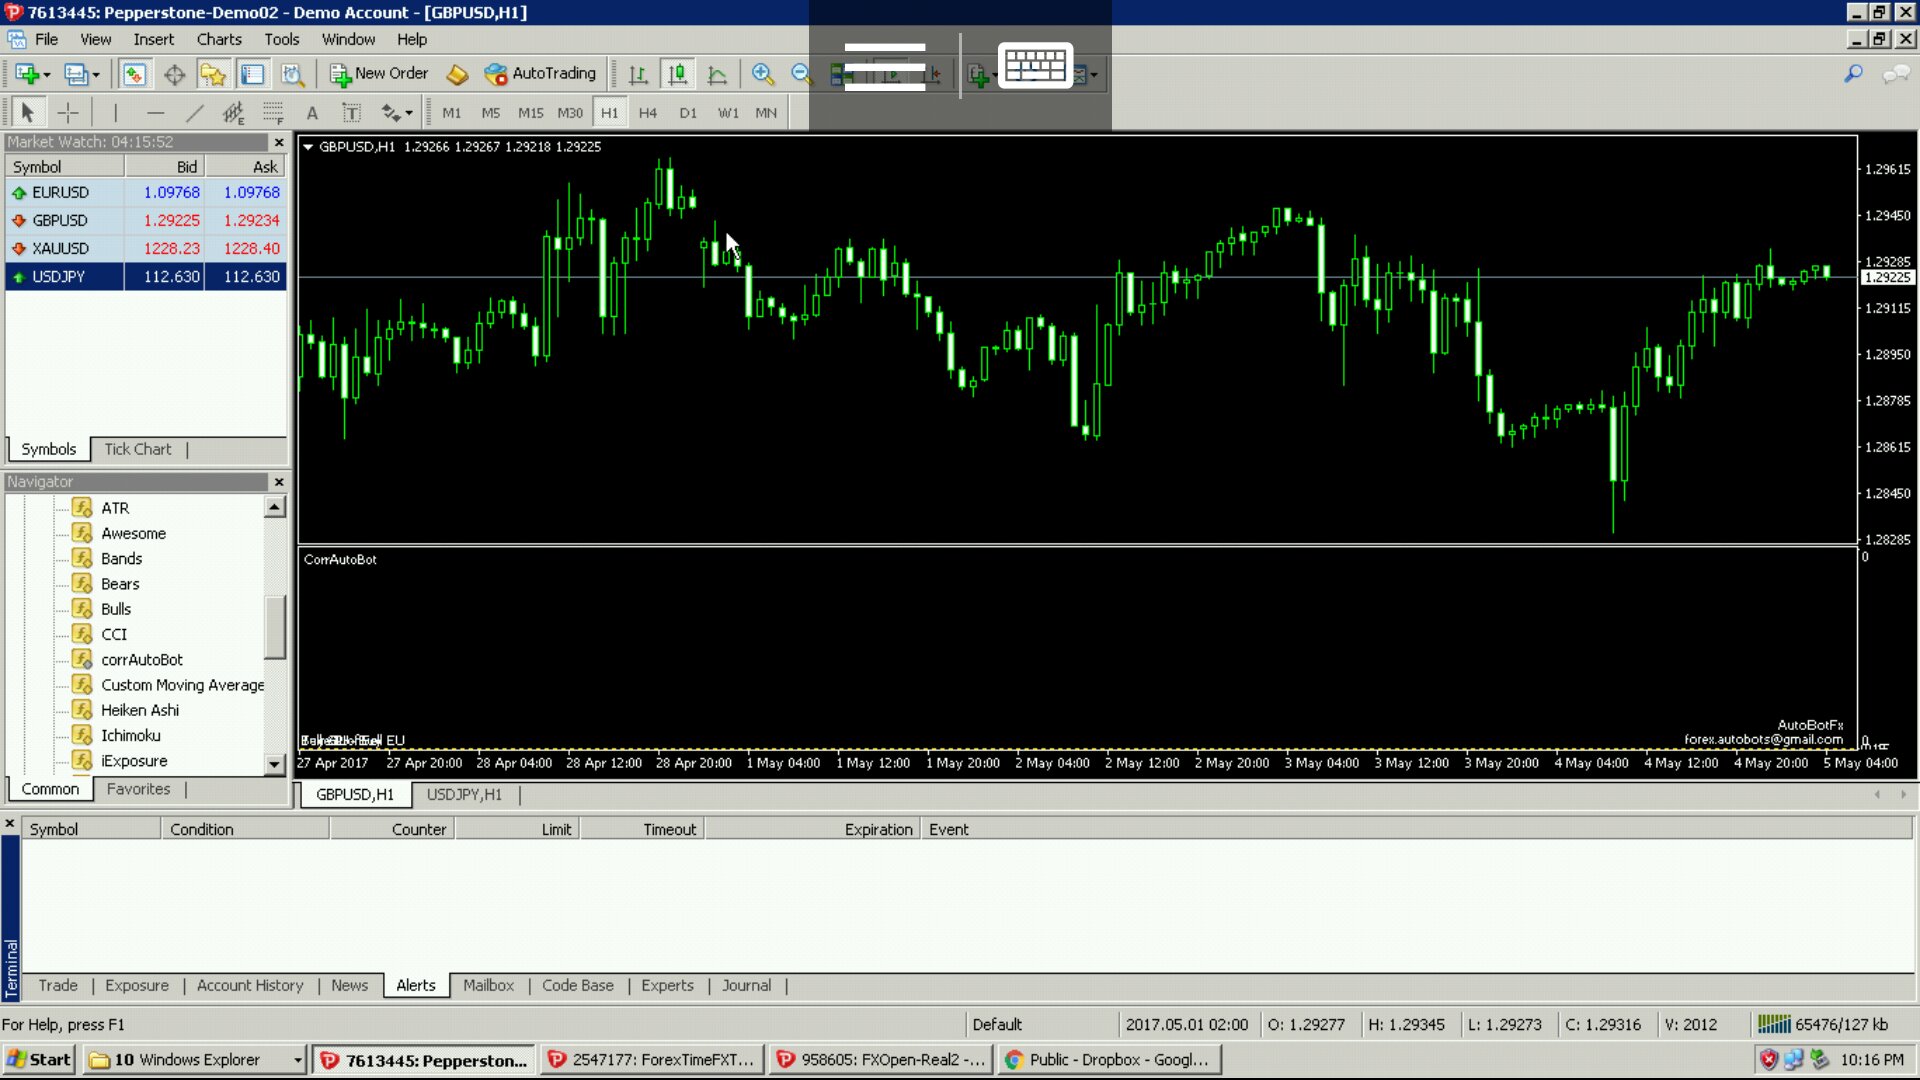Viewport: 1920px width, 1080px height.
Task: Open the profiles dropdown arrow
Action: 96,74
